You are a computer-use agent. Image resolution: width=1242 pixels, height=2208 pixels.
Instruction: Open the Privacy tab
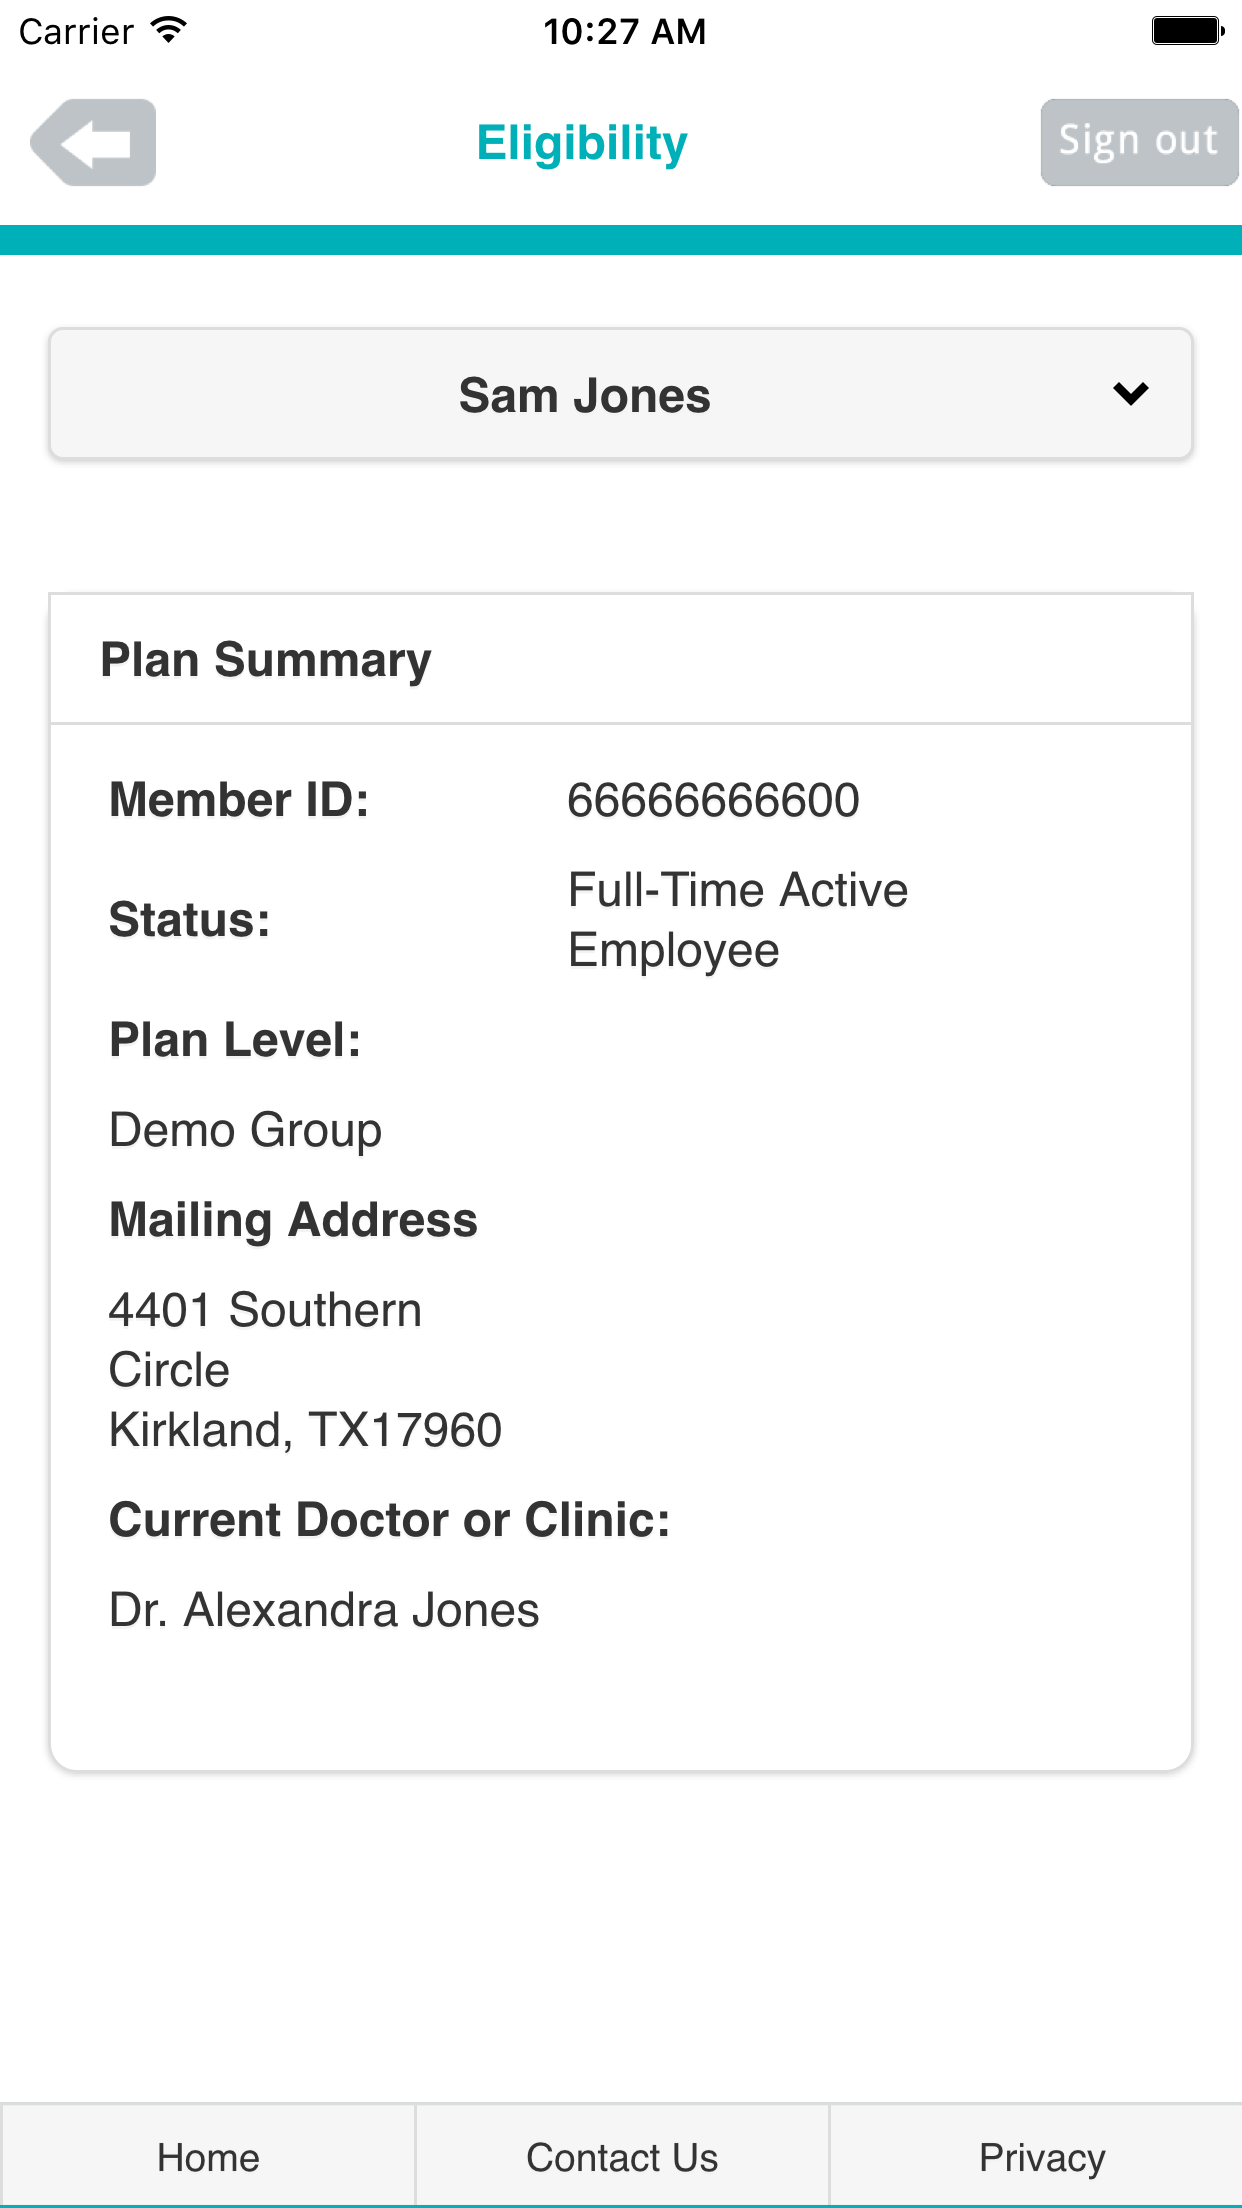1041,2157
